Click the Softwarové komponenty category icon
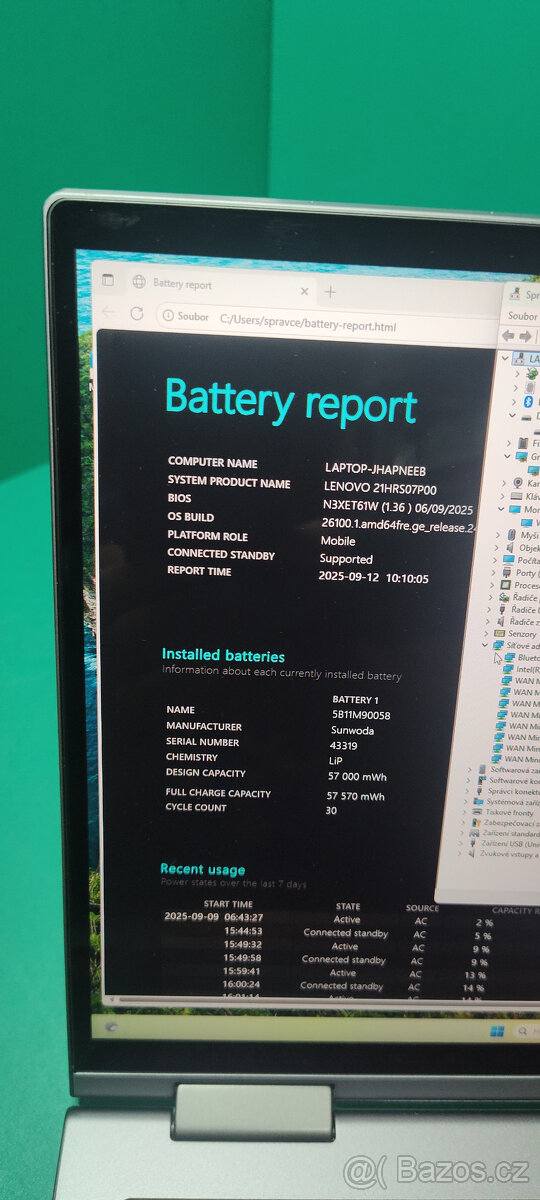This screenshot has height=1200, width=540. click(x=481, y=781)
